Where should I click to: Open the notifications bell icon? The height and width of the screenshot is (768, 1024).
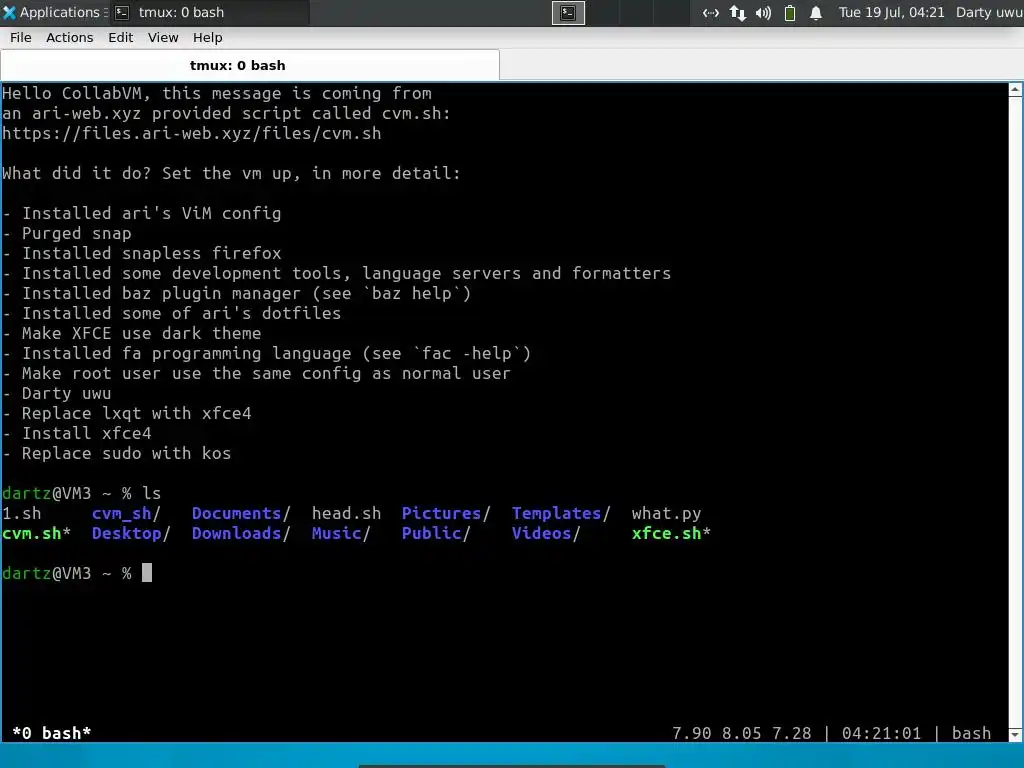point(816,12)
